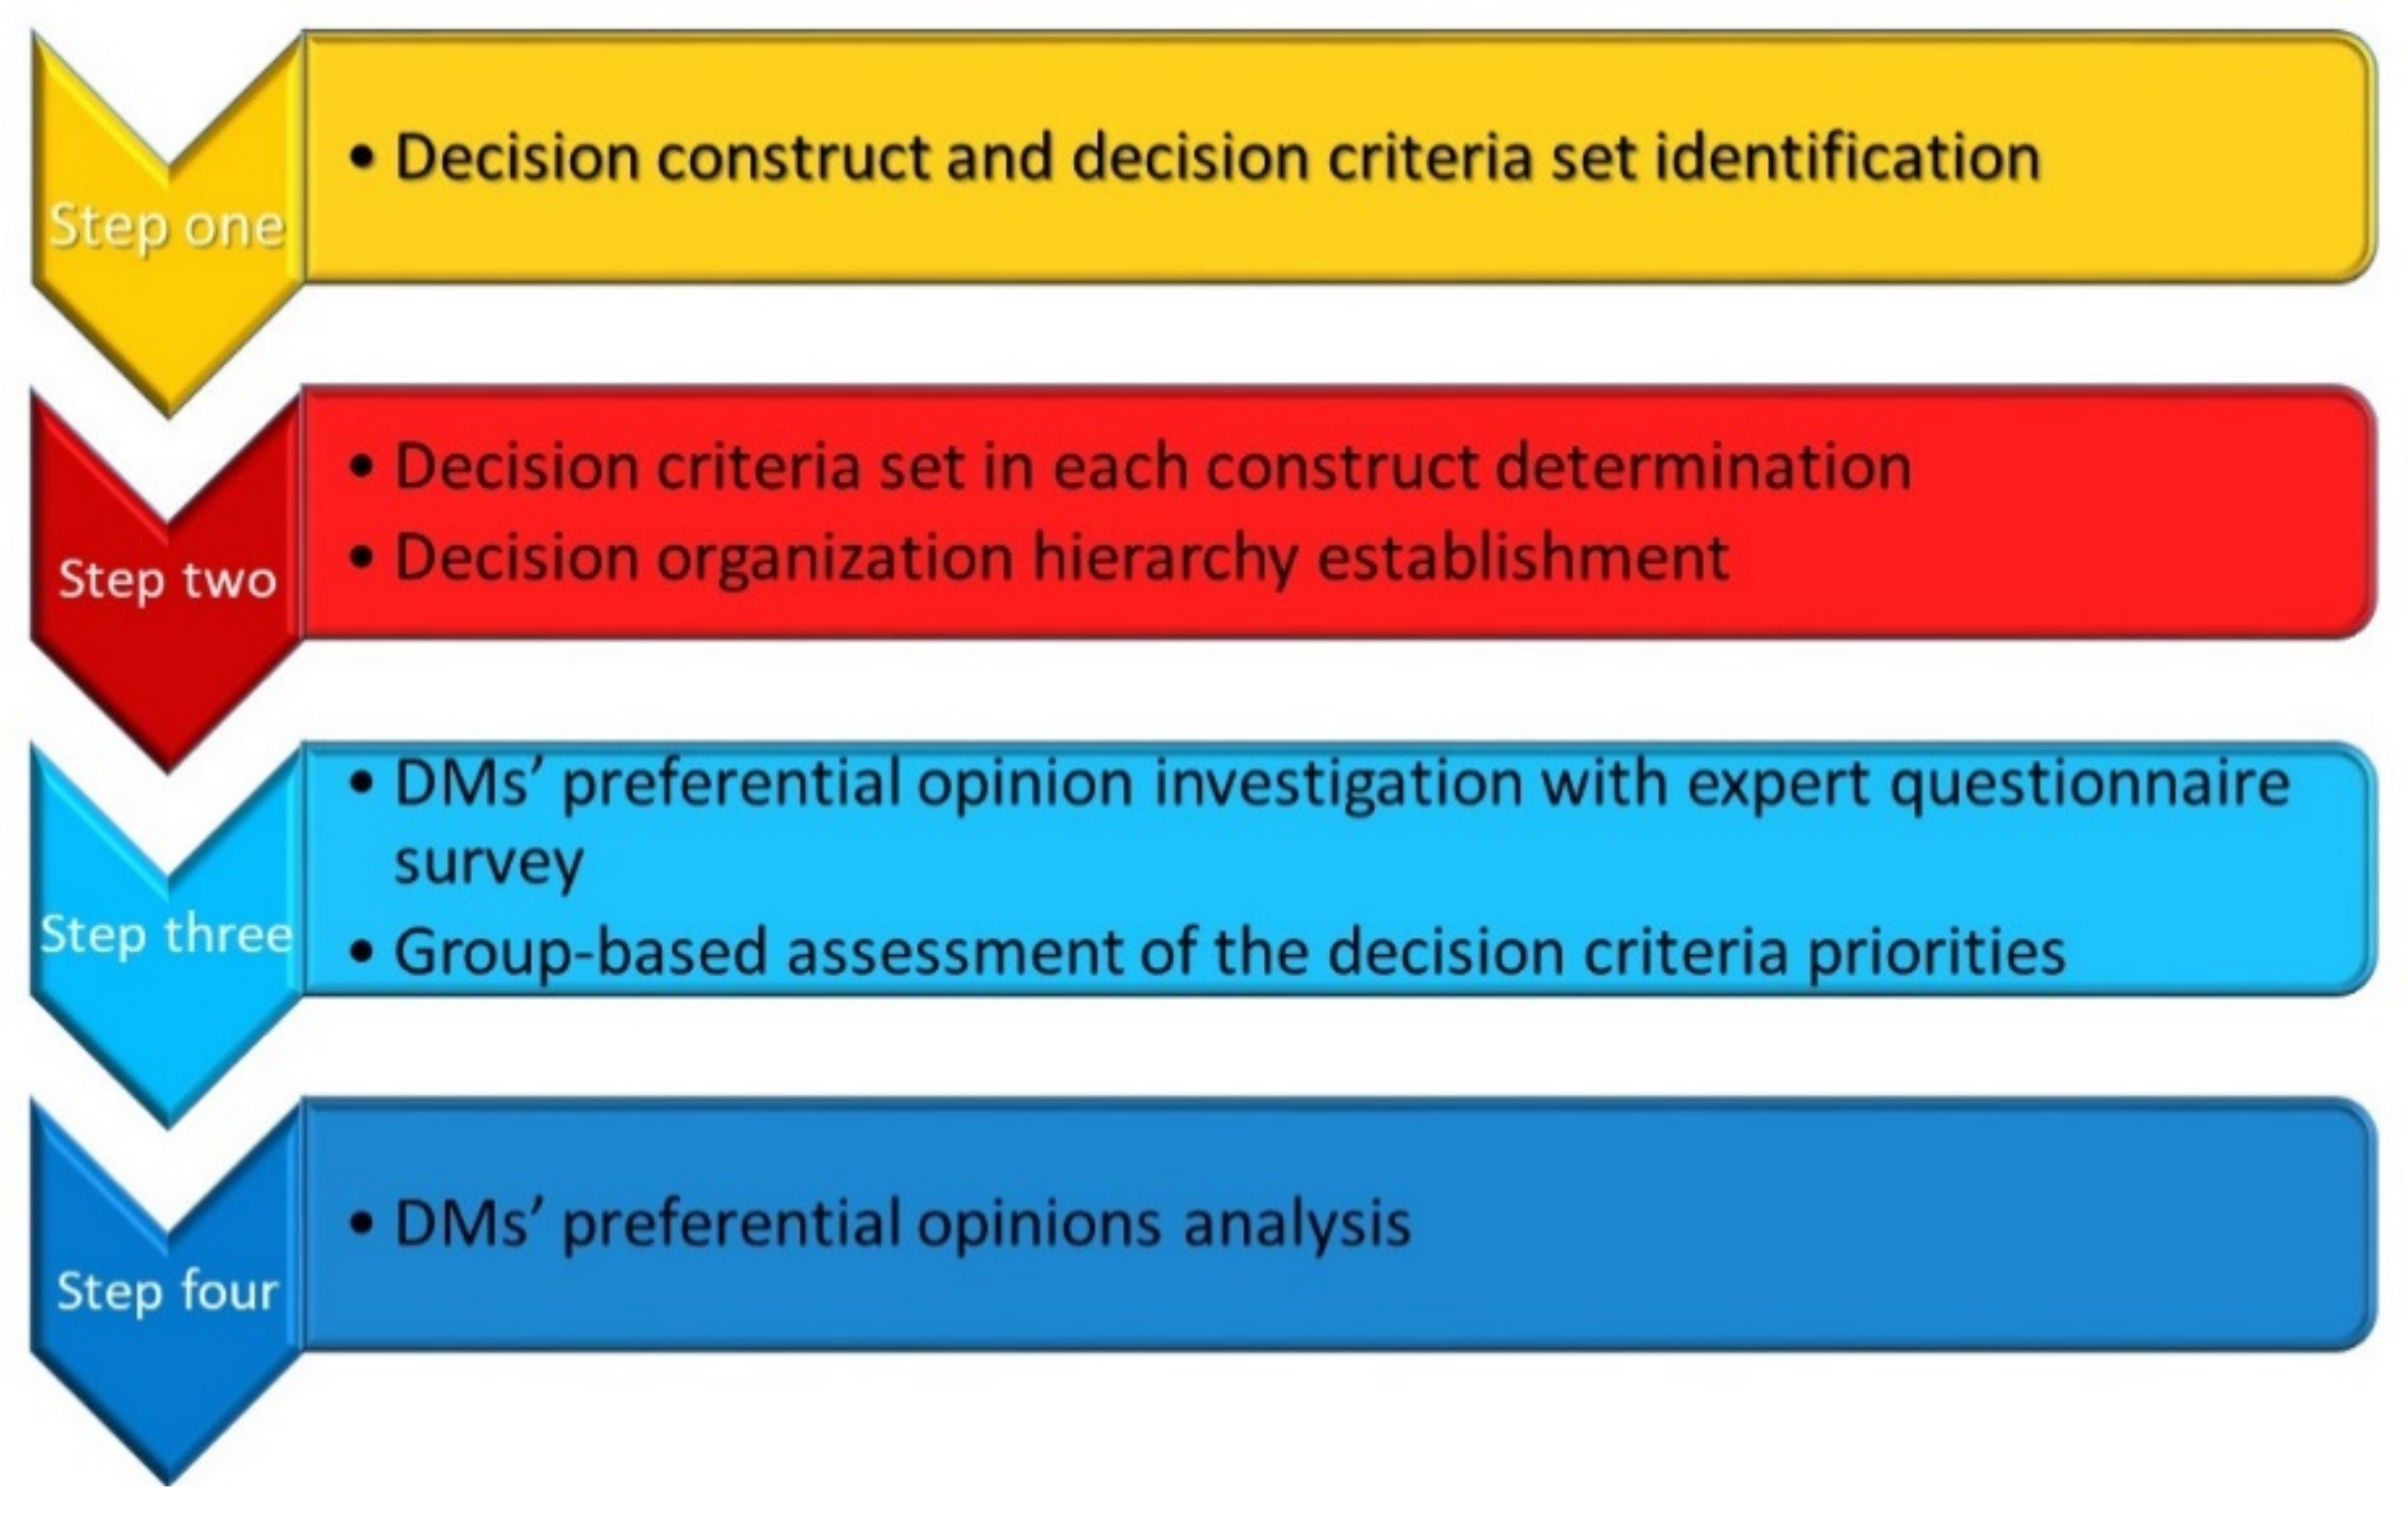The width and height of the screenshot is (2408, 1516).
Task: Select the Step one label text
Action: pyautogui.click(x=167, y=228)
